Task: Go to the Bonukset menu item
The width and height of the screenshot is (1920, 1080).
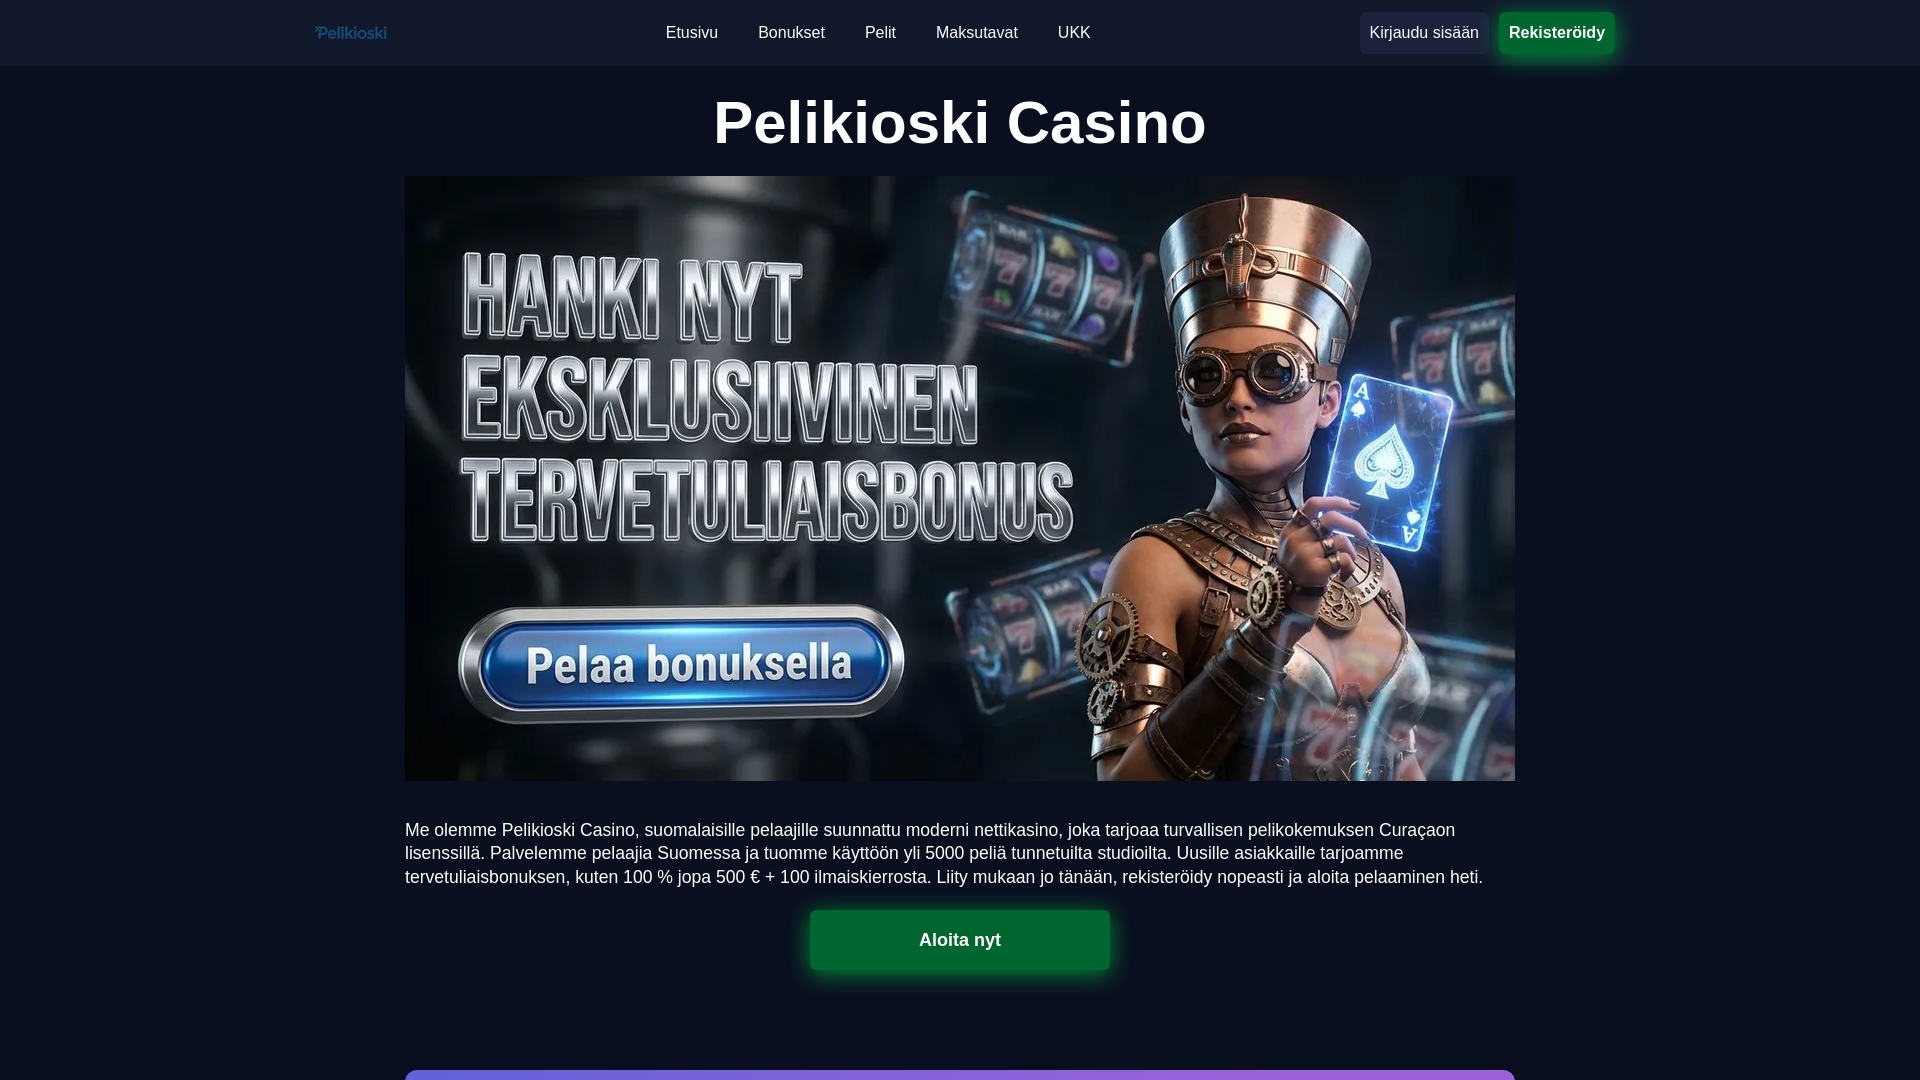Action: click(x=791, y=33)
